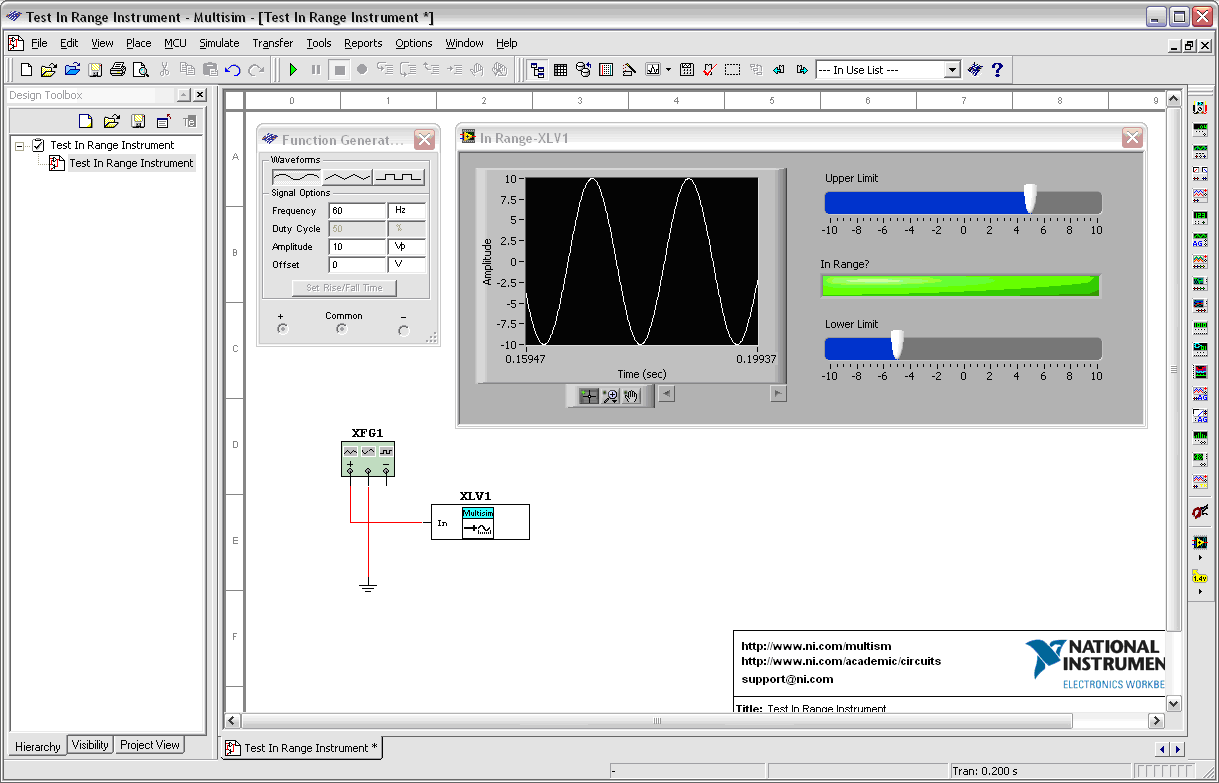Expand the Grapher dropdown arrow

[669, 70]
